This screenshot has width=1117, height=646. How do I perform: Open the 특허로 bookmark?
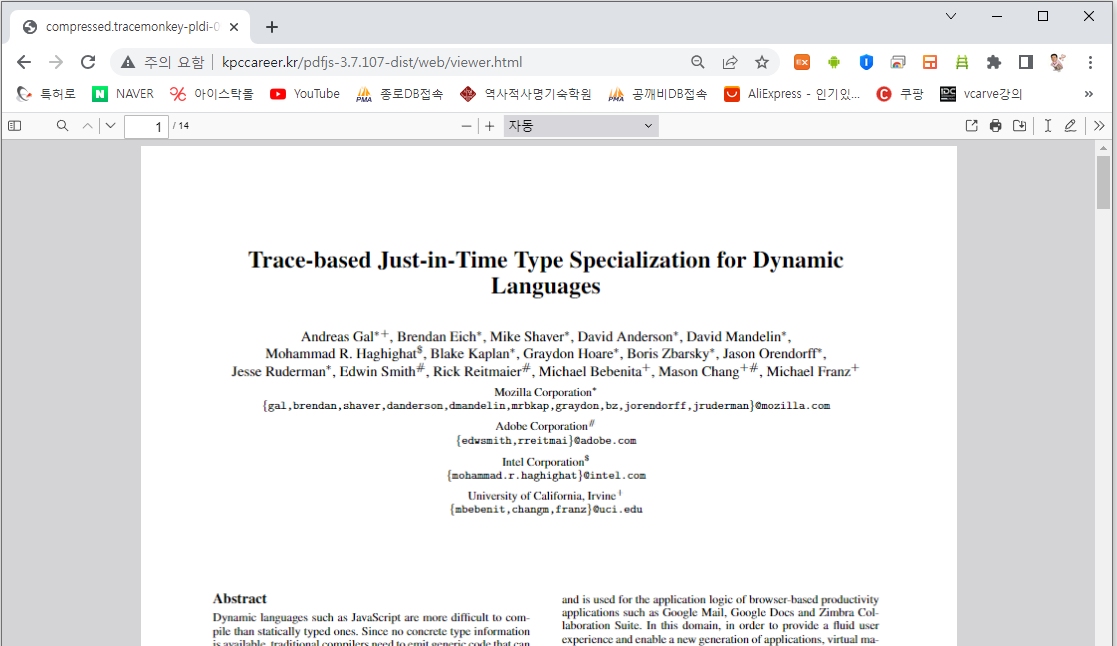pos(46,94)
